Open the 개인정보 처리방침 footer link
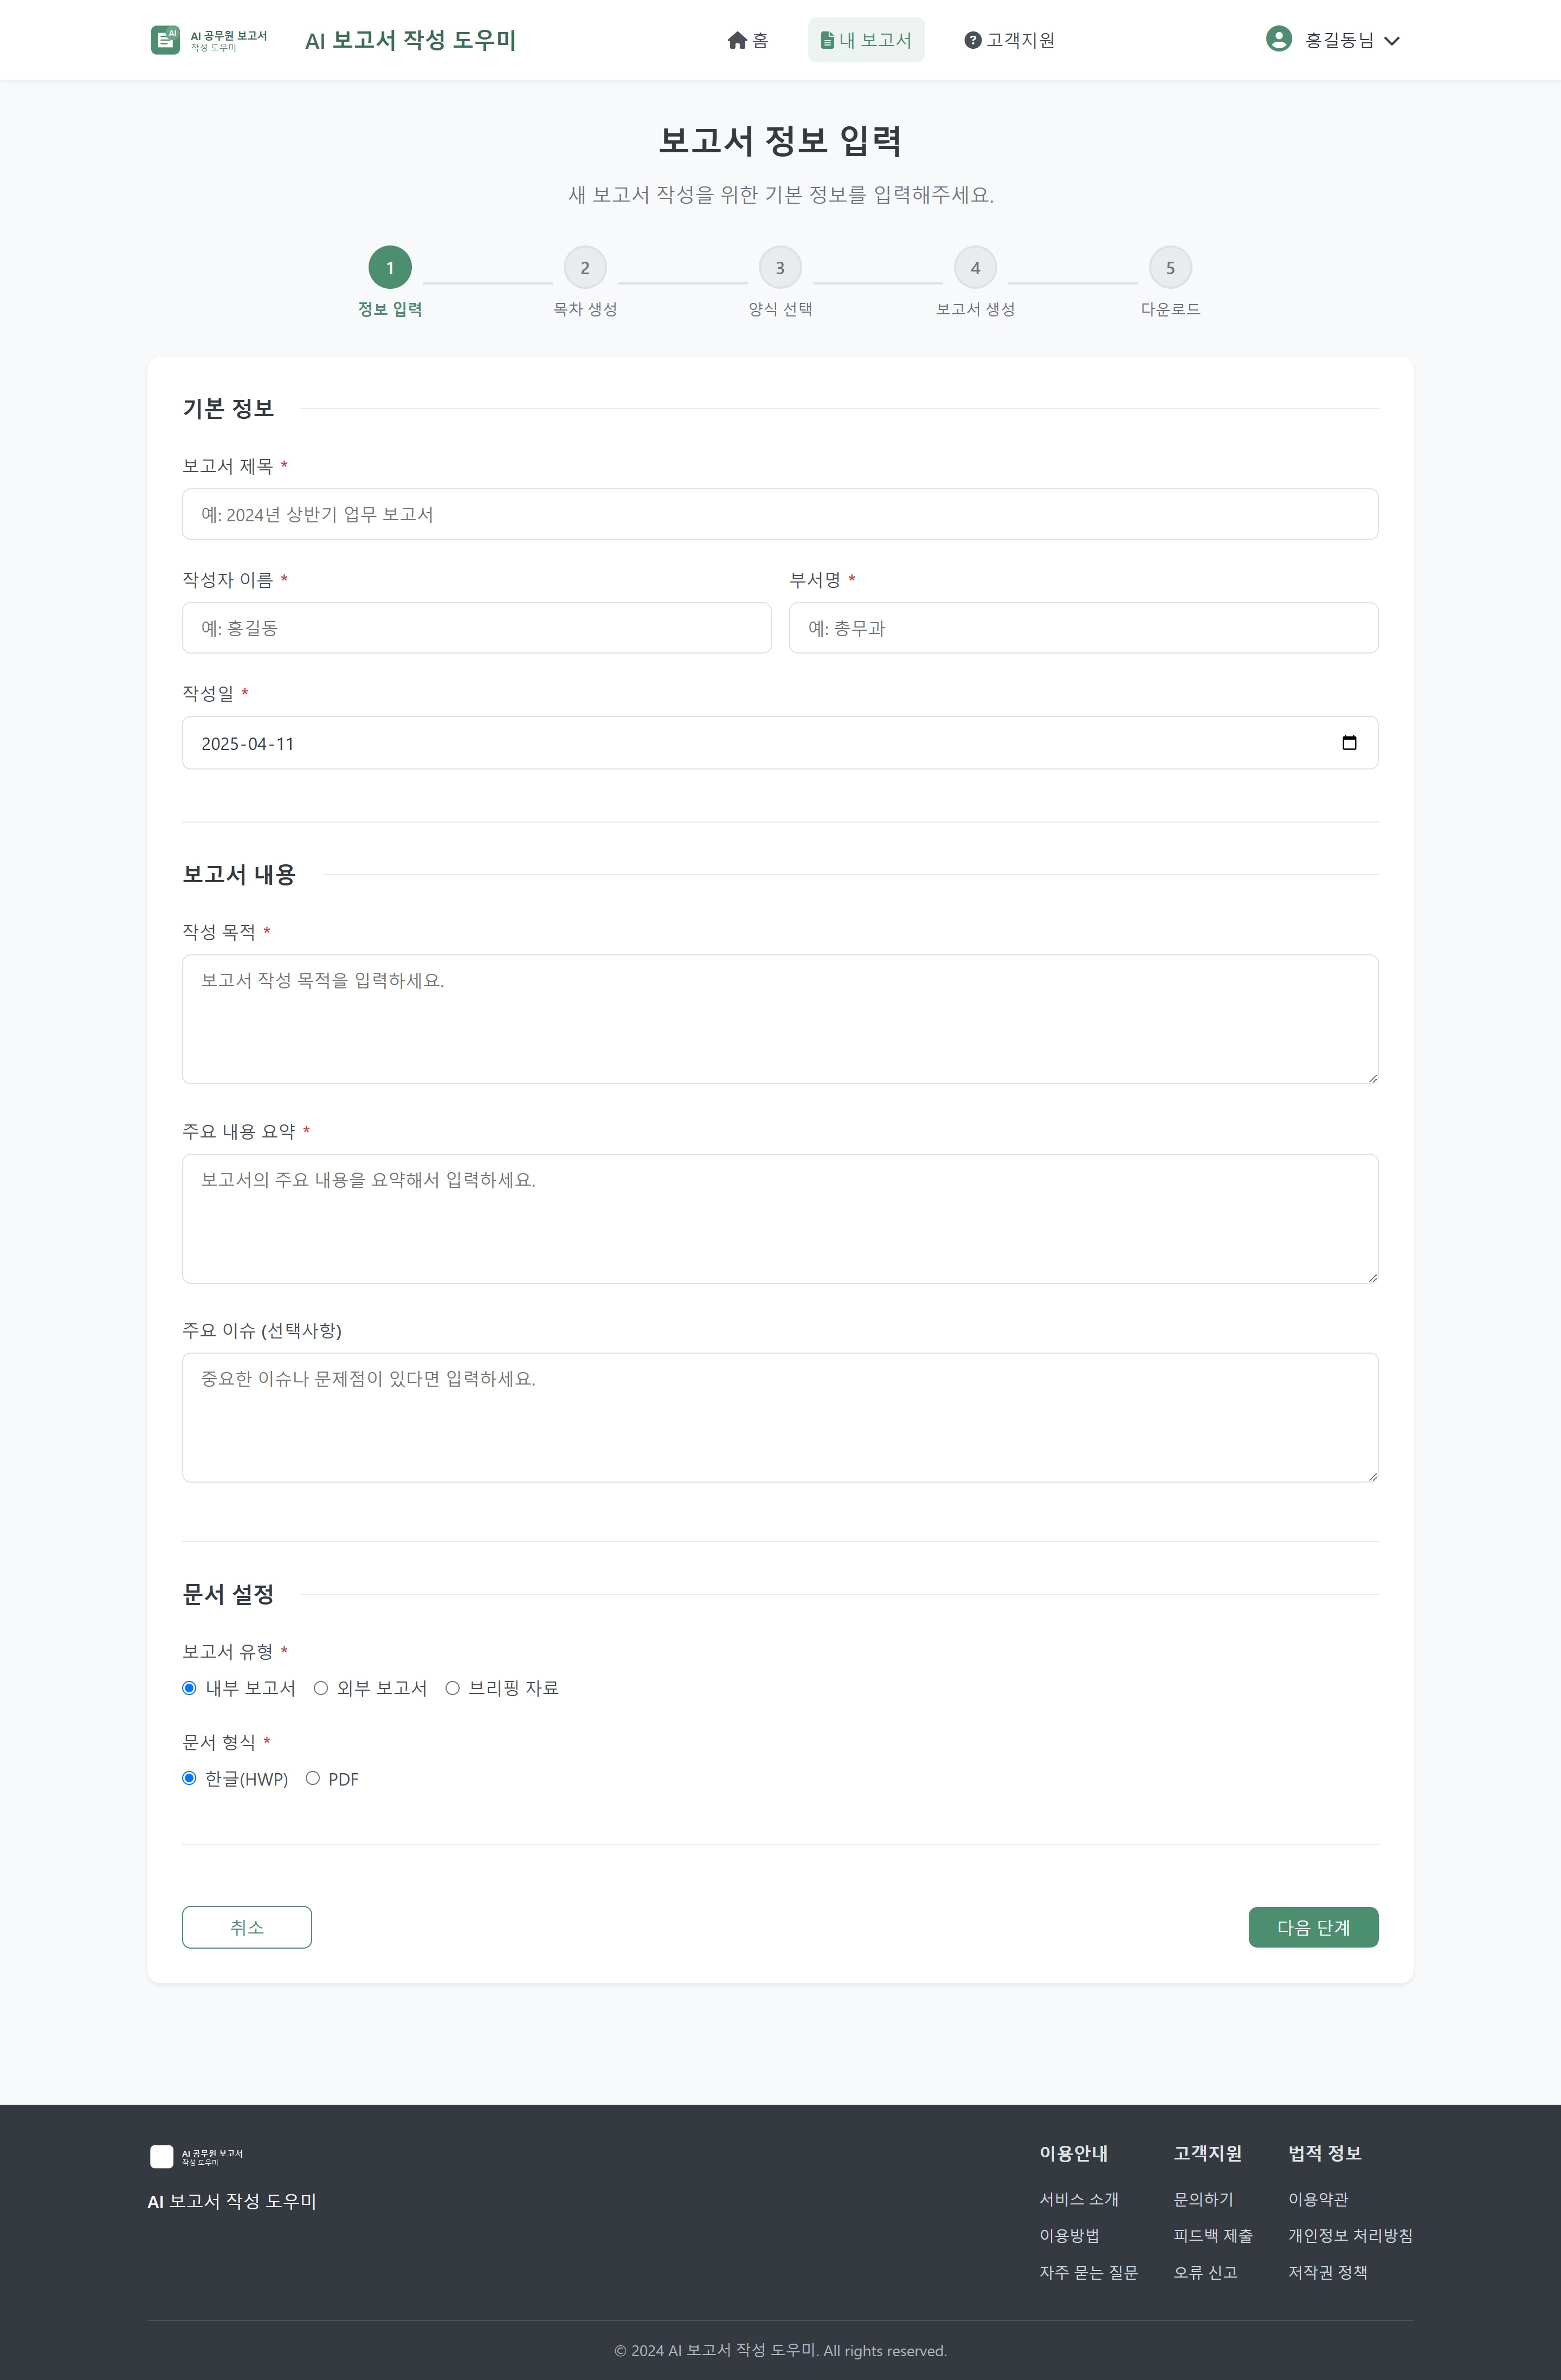The height and width of the screenshot is (2380, 1561). pos(1350,2235)
